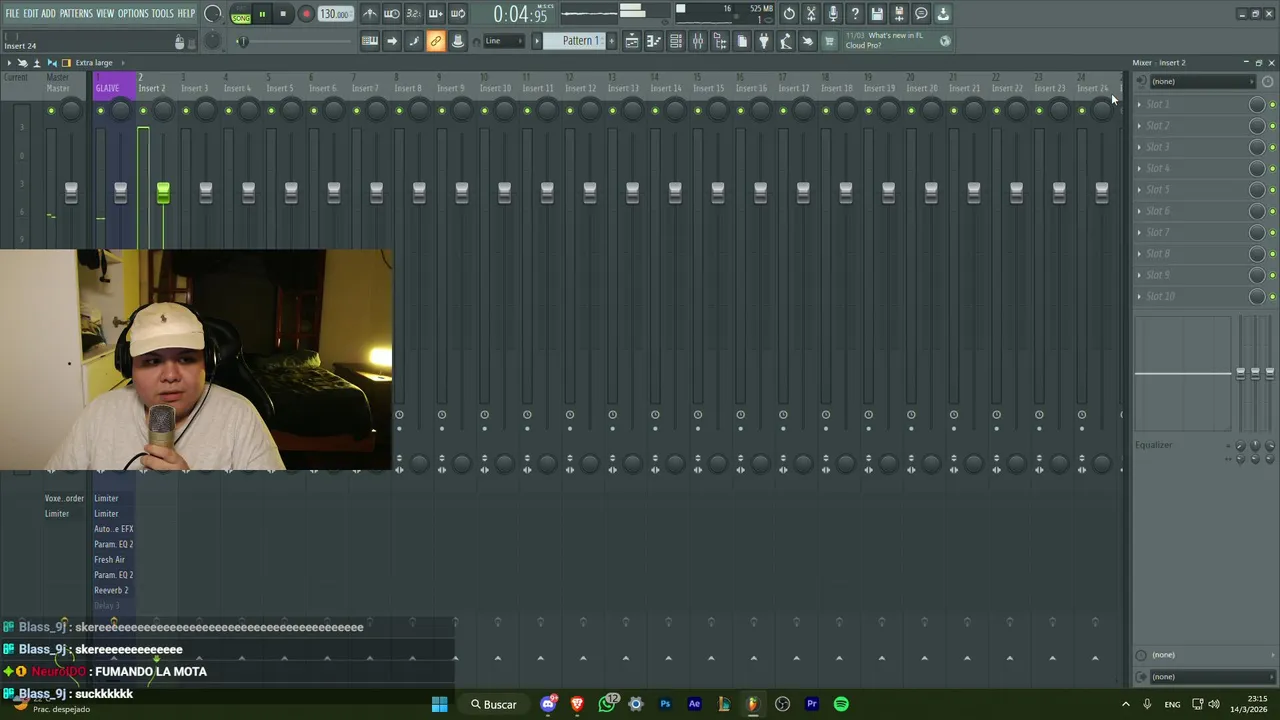Select the Auto..e EFX plugin slot
The width and height of the screenshot is (1280, 720).
click(113, 529)
